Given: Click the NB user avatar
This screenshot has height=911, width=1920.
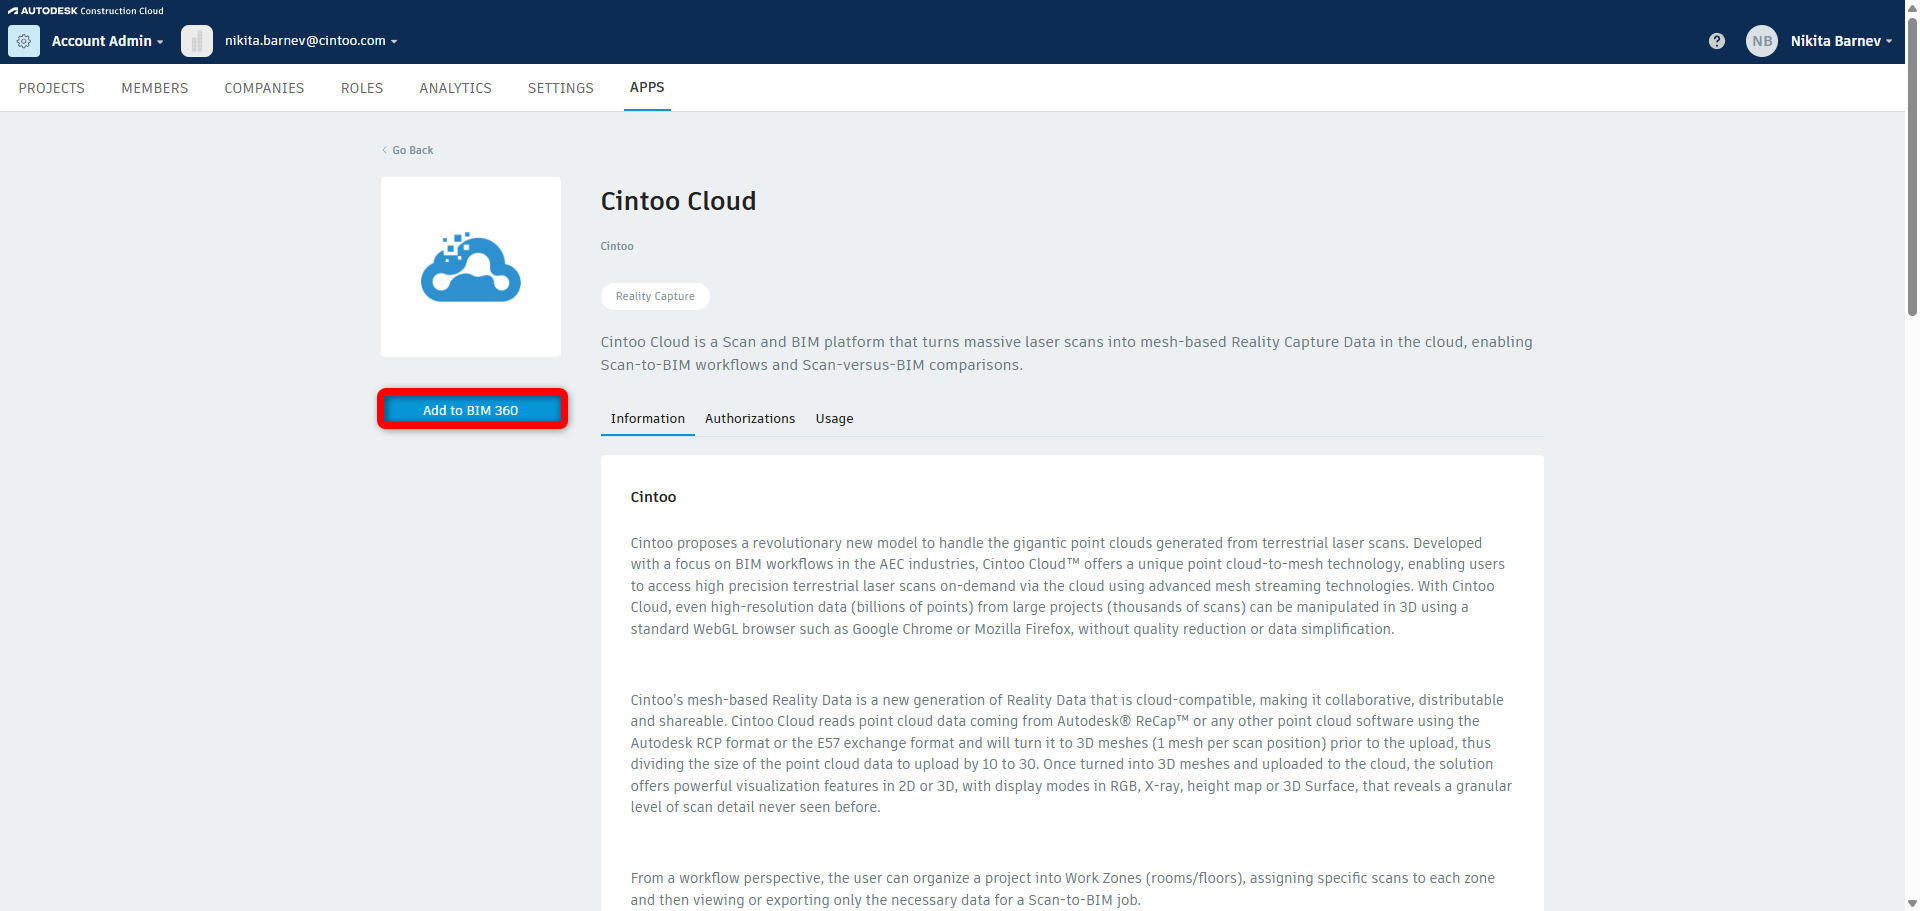Looking at the screenshot, I should (1762, 41).
